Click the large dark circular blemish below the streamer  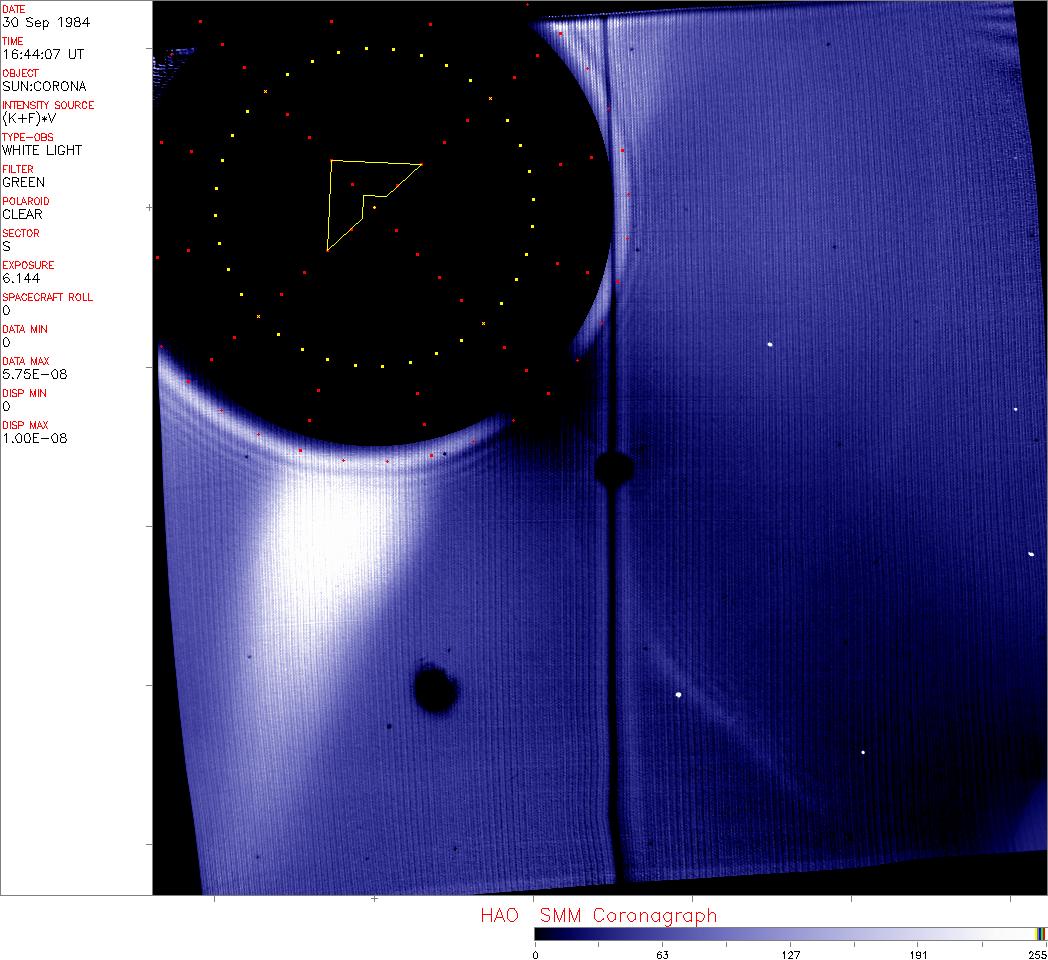point(436,690)
